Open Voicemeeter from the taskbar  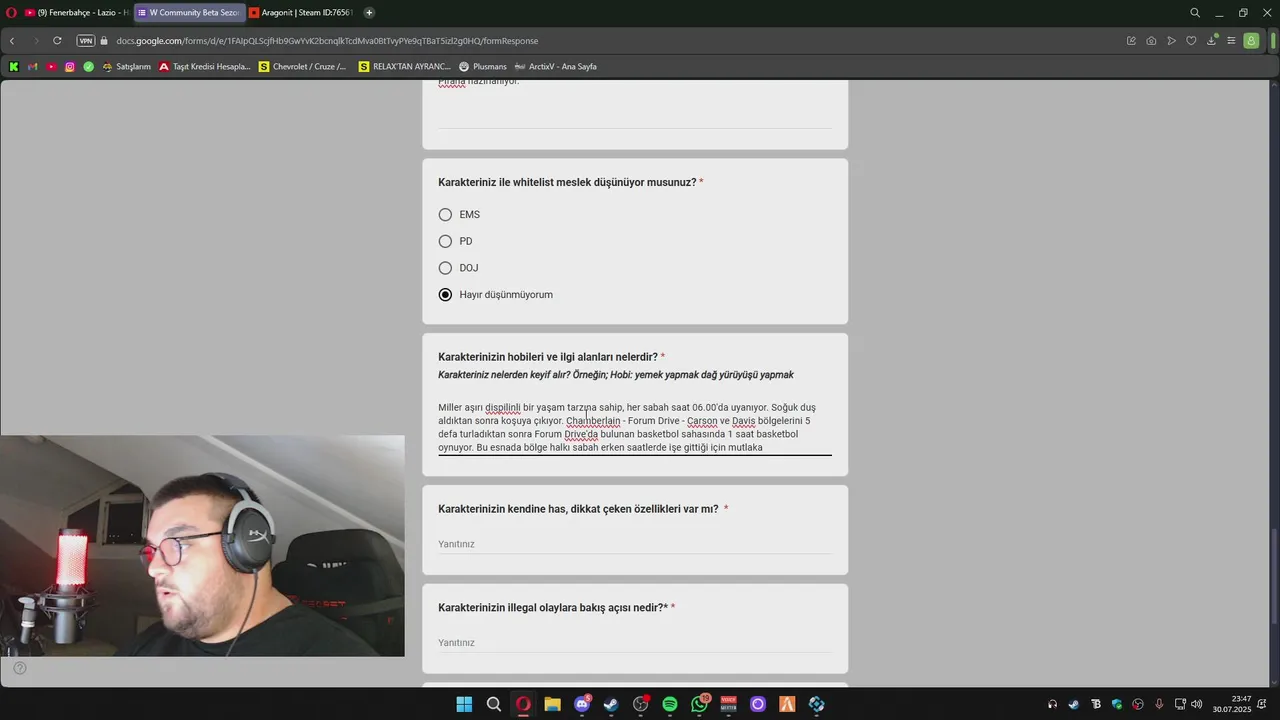click(x=728, y=704)
